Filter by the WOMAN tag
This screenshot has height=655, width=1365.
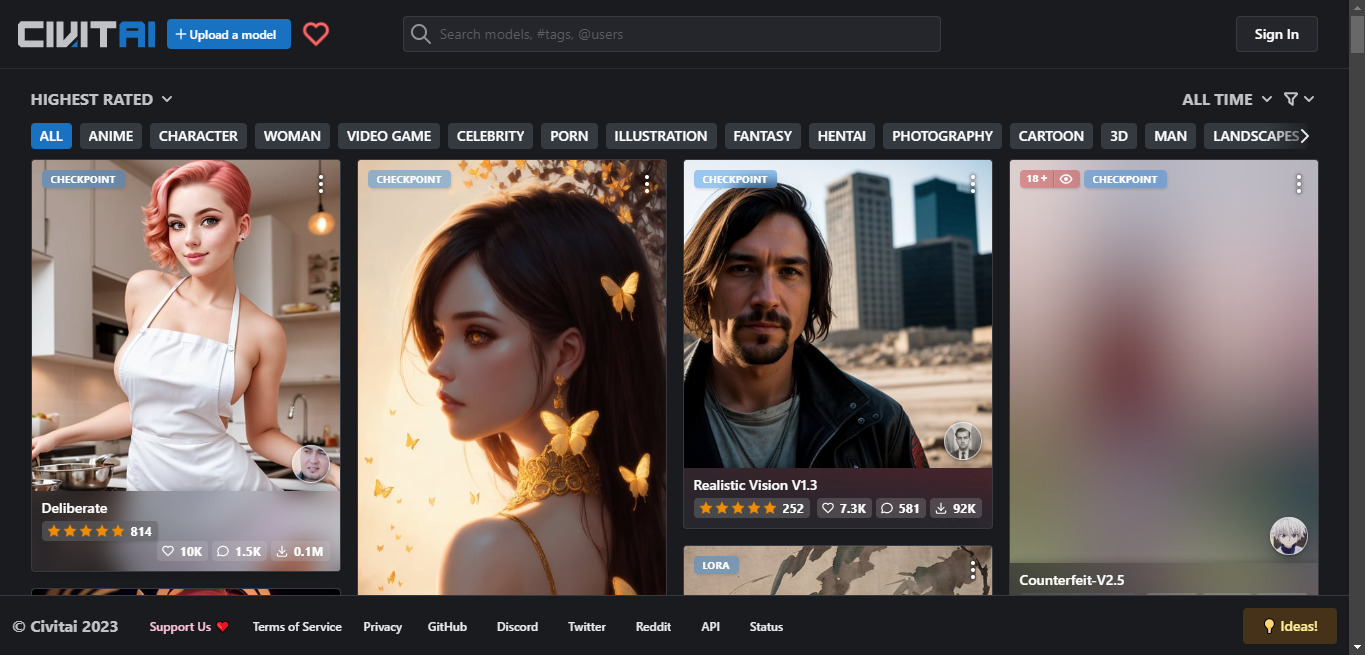(292, 136)
